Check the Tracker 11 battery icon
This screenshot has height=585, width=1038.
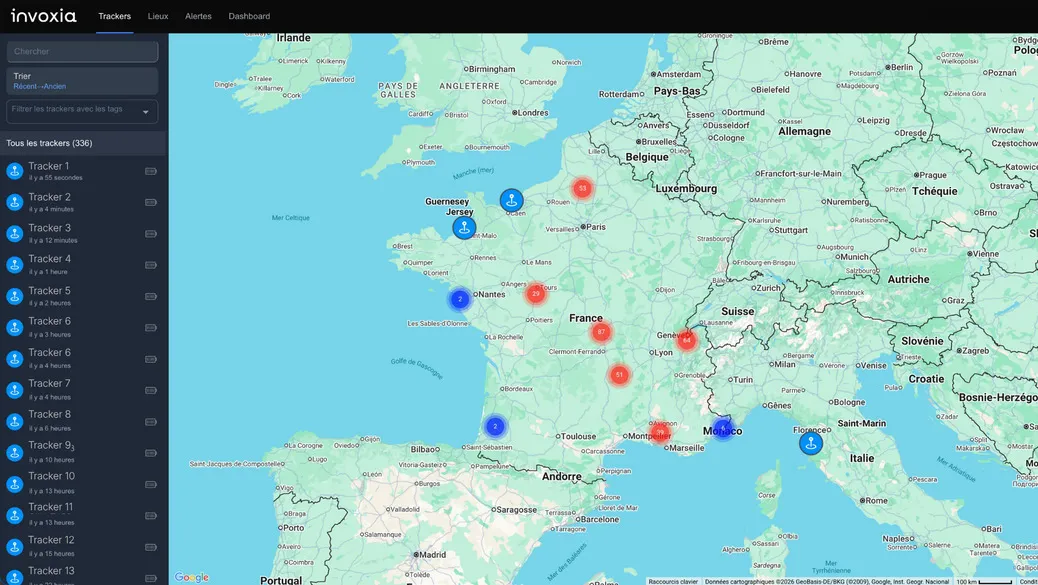click(x=151, y=516)
